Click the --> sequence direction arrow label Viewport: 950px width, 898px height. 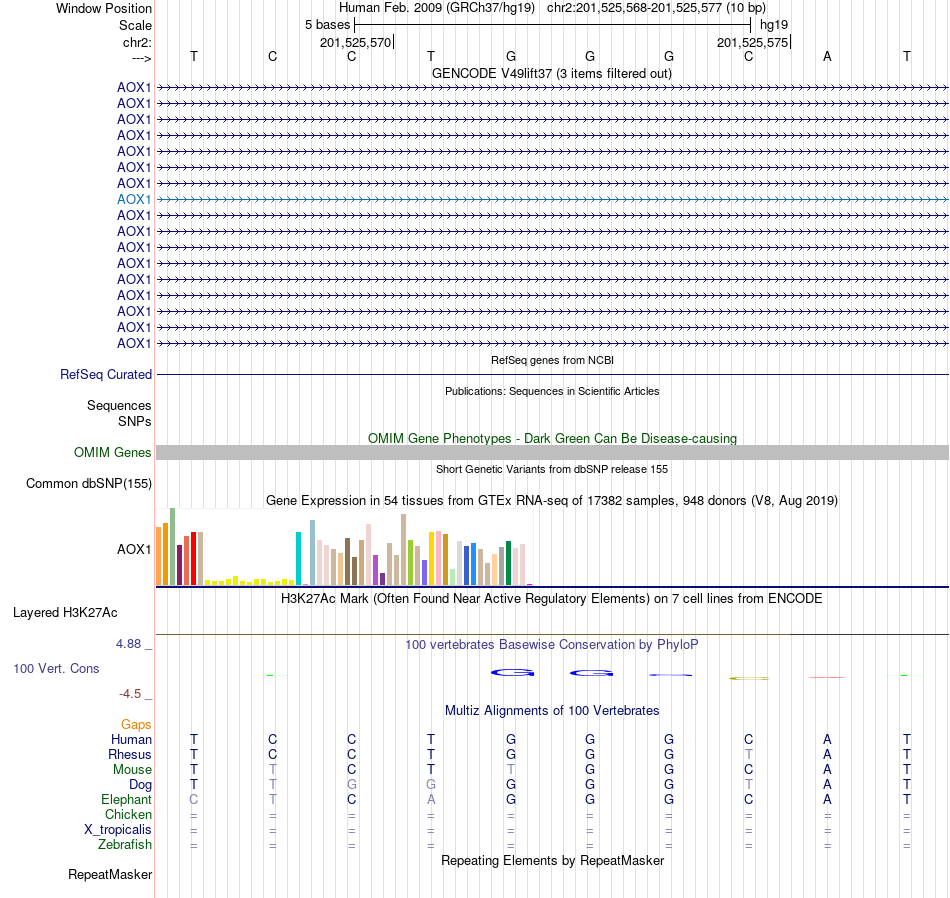click(141, 58)
